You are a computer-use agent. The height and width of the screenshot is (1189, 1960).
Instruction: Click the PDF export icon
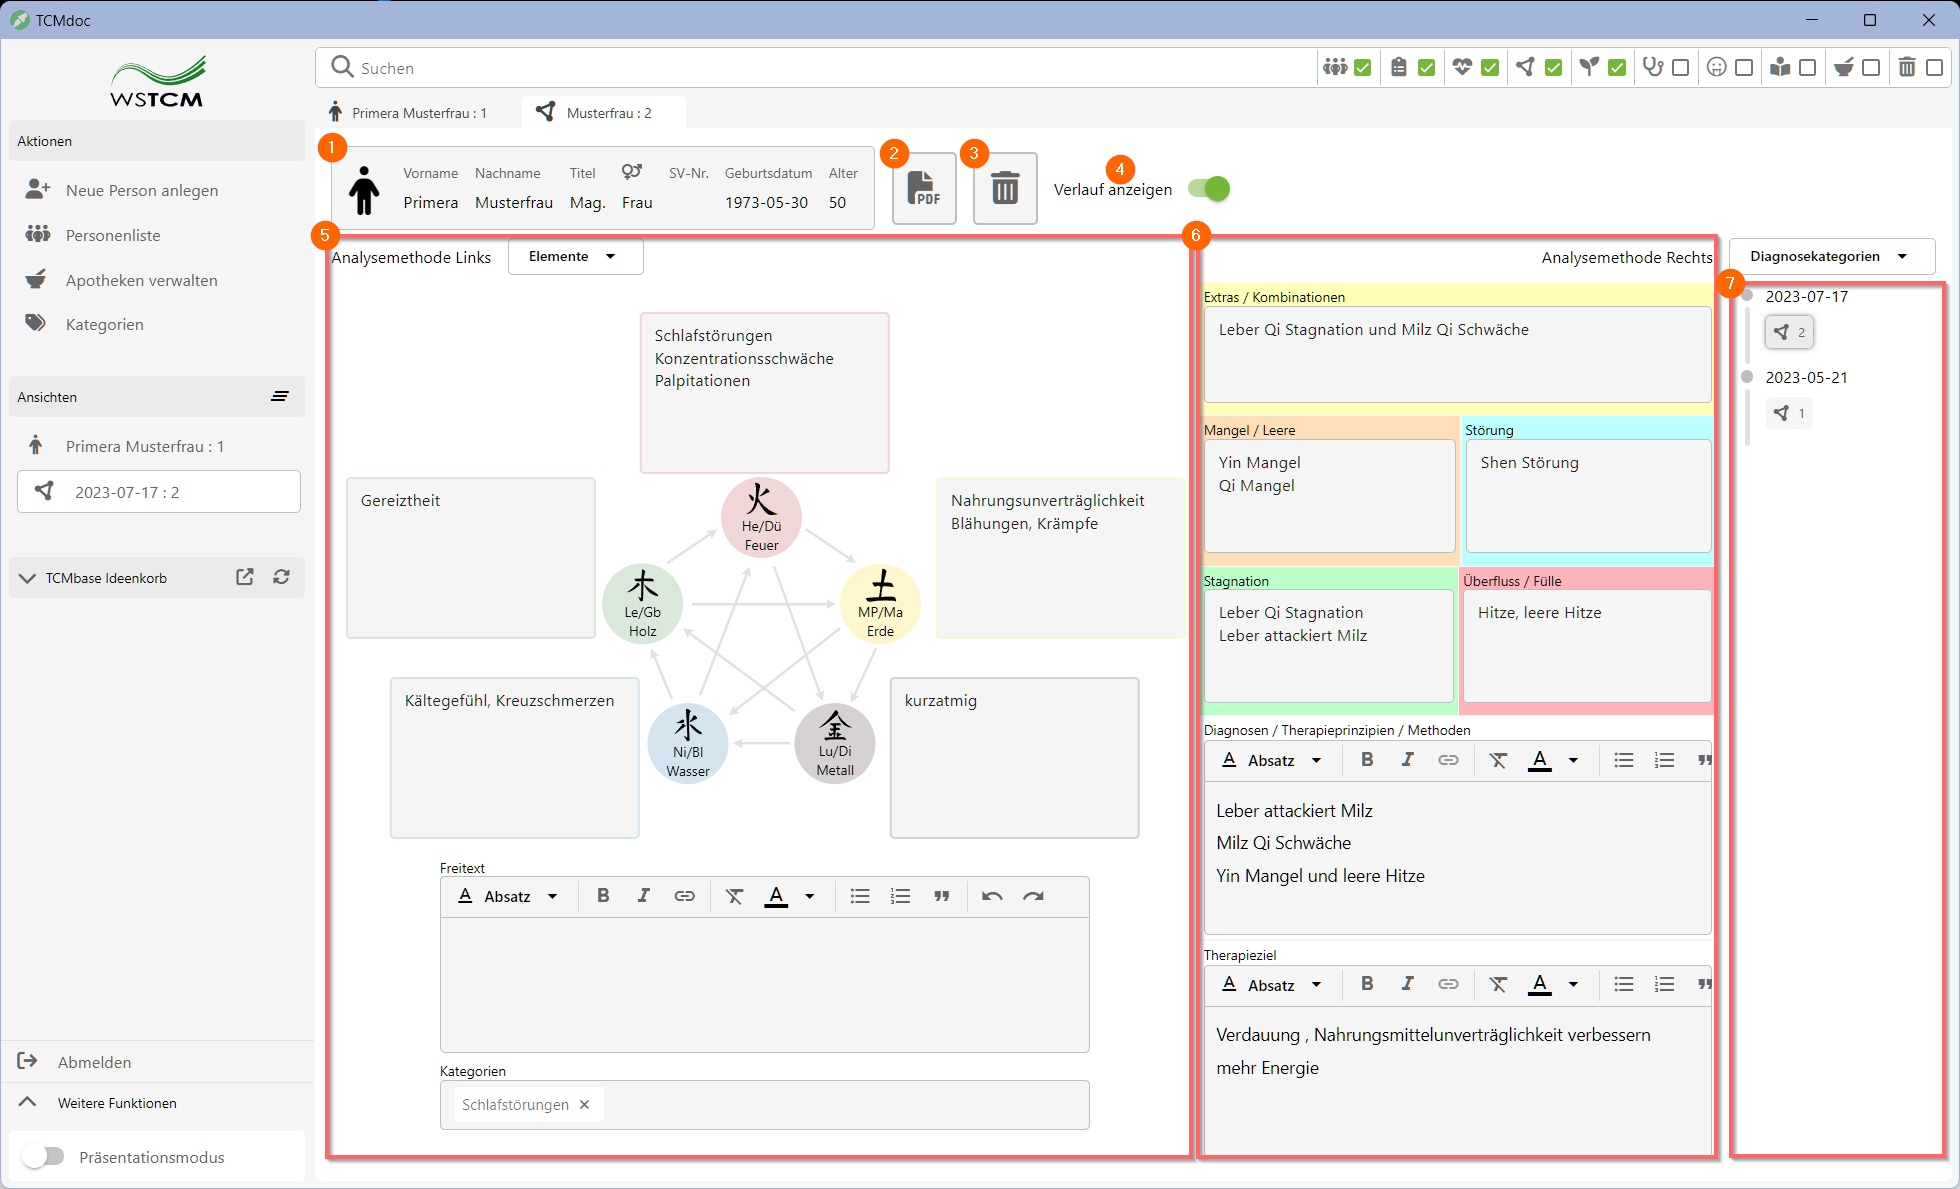[x=923, y=188]
